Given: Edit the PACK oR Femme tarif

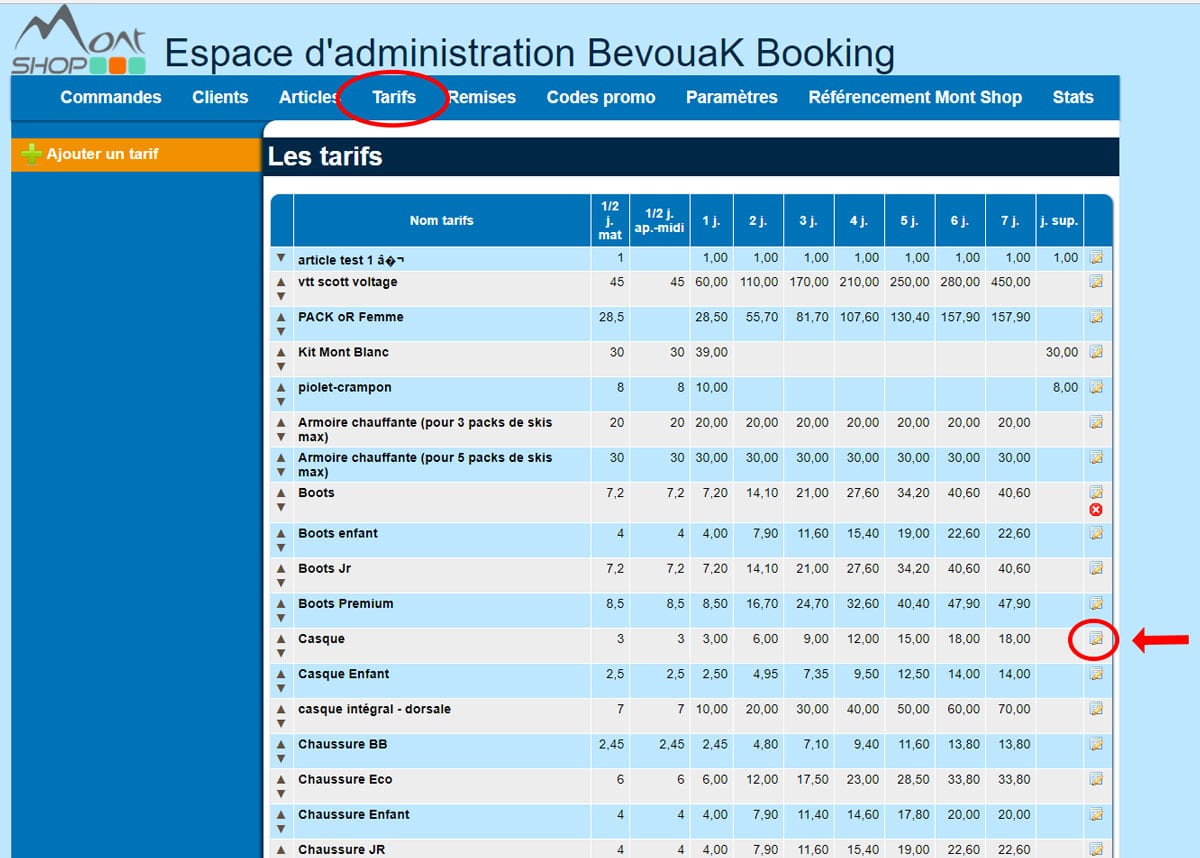Looking at the screenshot, I should tap(1096, 317).
